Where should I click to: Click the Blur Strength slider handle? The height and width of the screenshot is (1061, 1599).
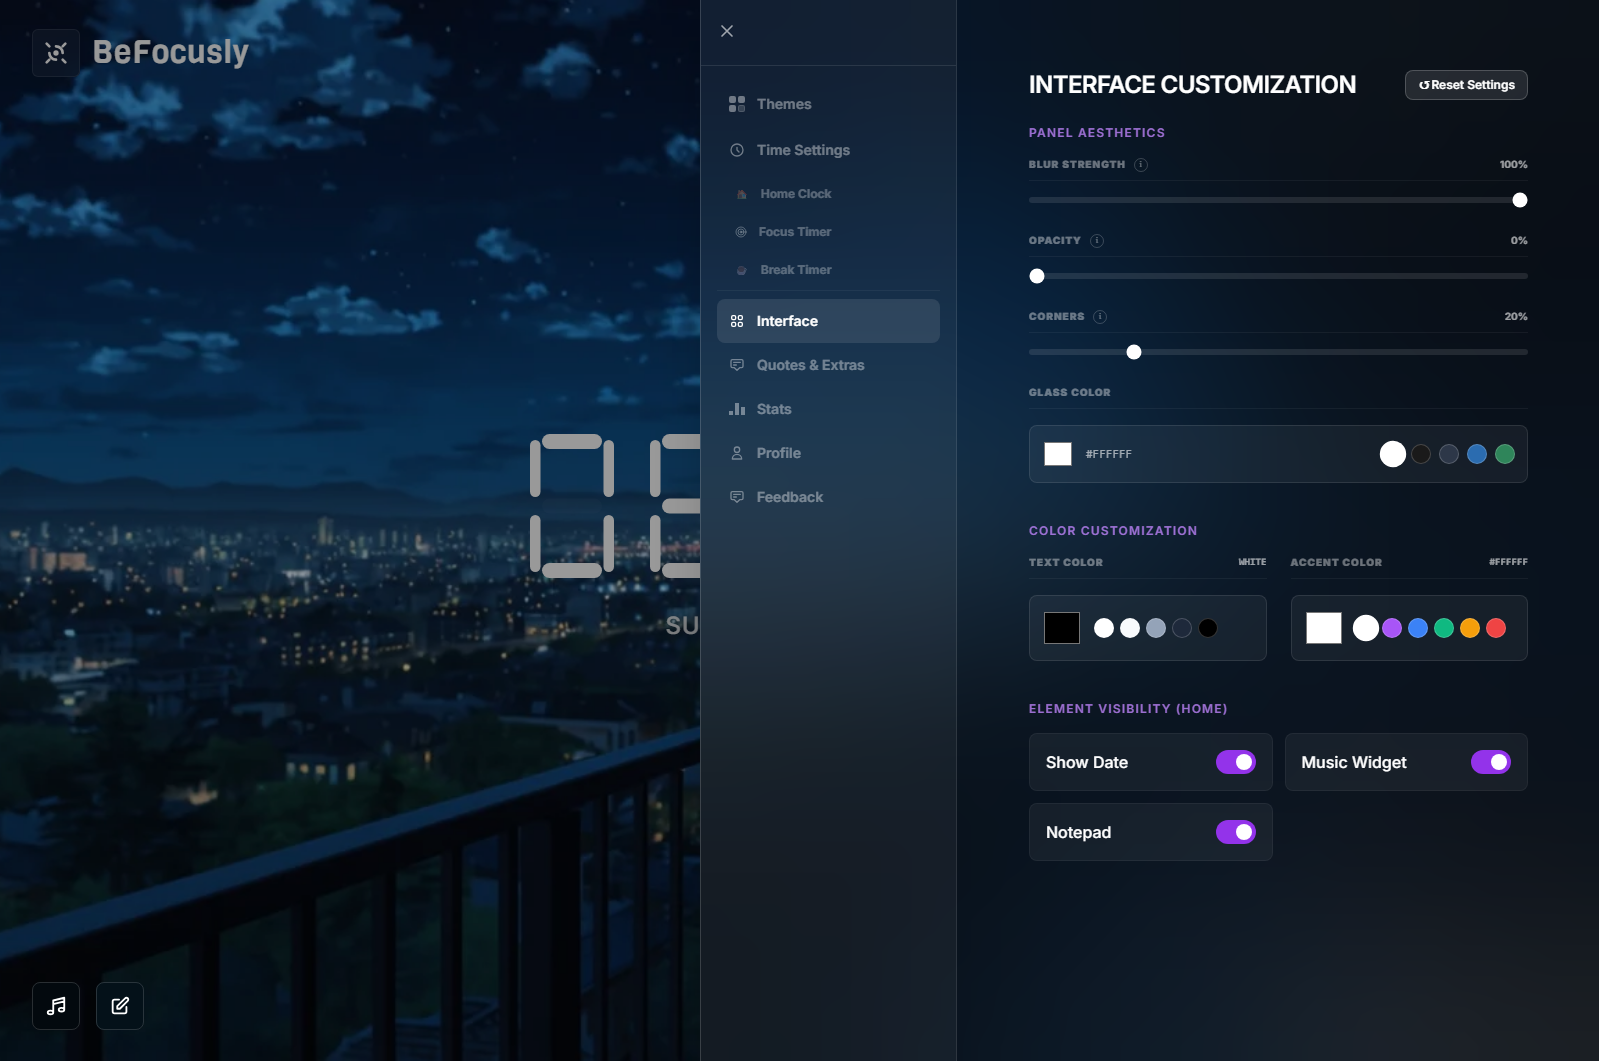(1520, 200)
